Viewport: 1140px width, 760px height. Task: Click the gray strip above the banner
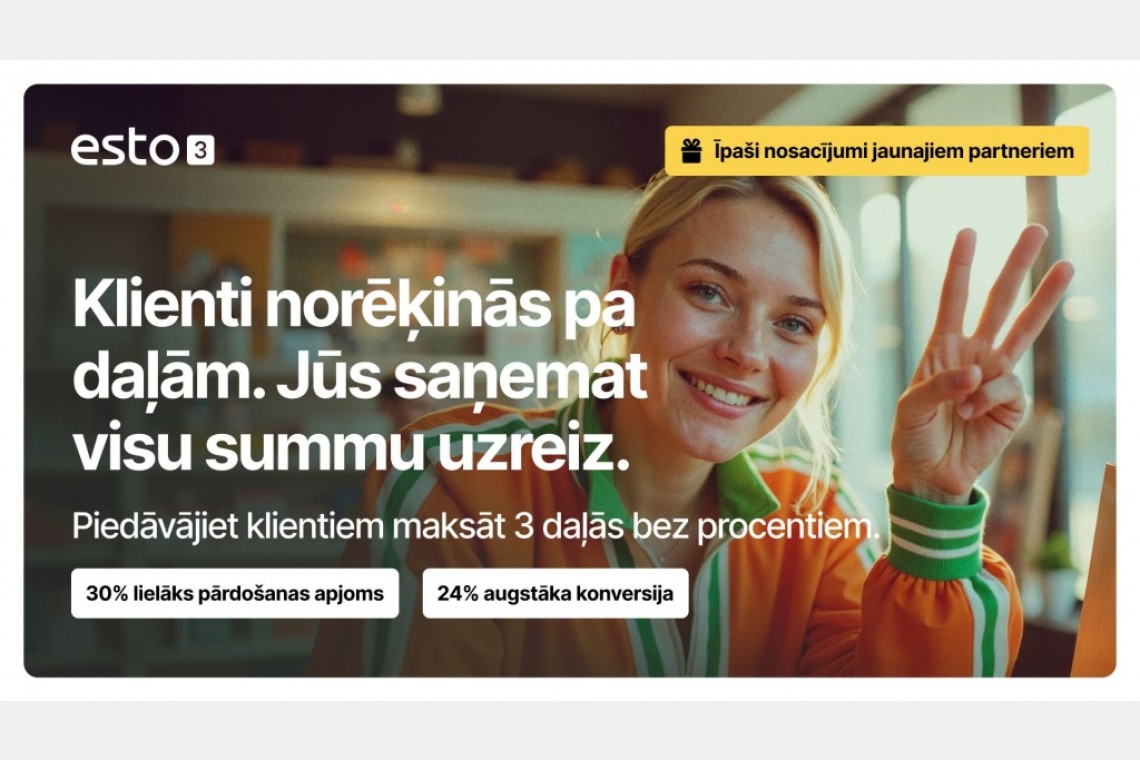(x=570, y=30)
